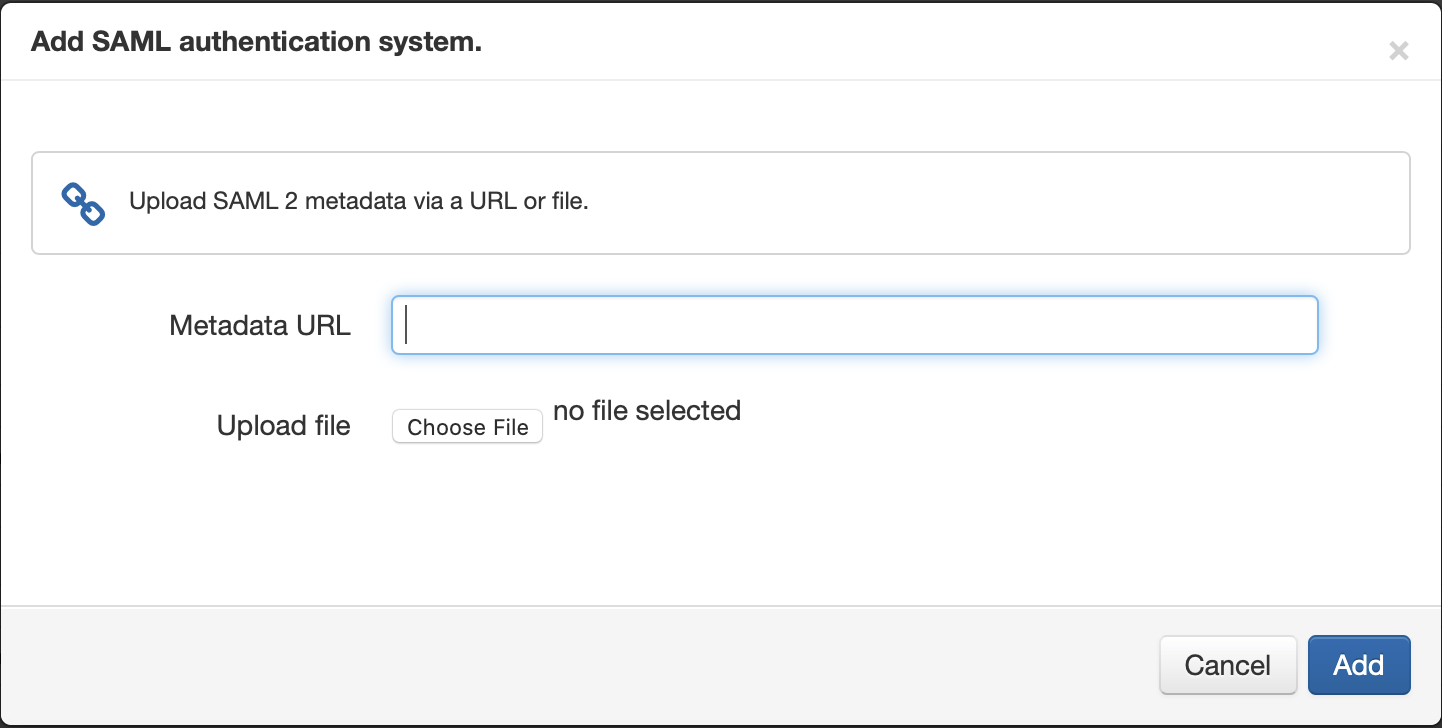The height and width of the screenshot is (728, 1442).
Task: Close the Add SAML authentication dialog
Action: pyautogui.click(x=1398, y=50)
